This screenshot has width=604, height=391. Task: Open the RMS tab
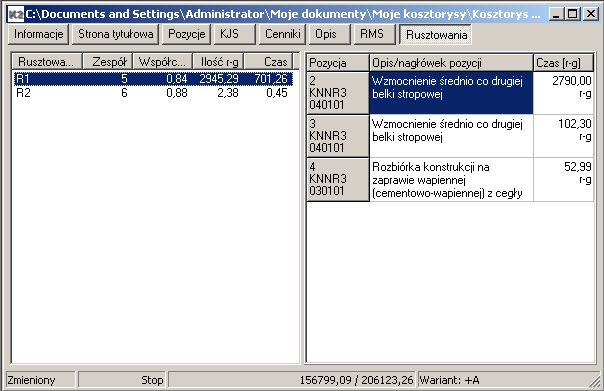click(x=375, y=34)
